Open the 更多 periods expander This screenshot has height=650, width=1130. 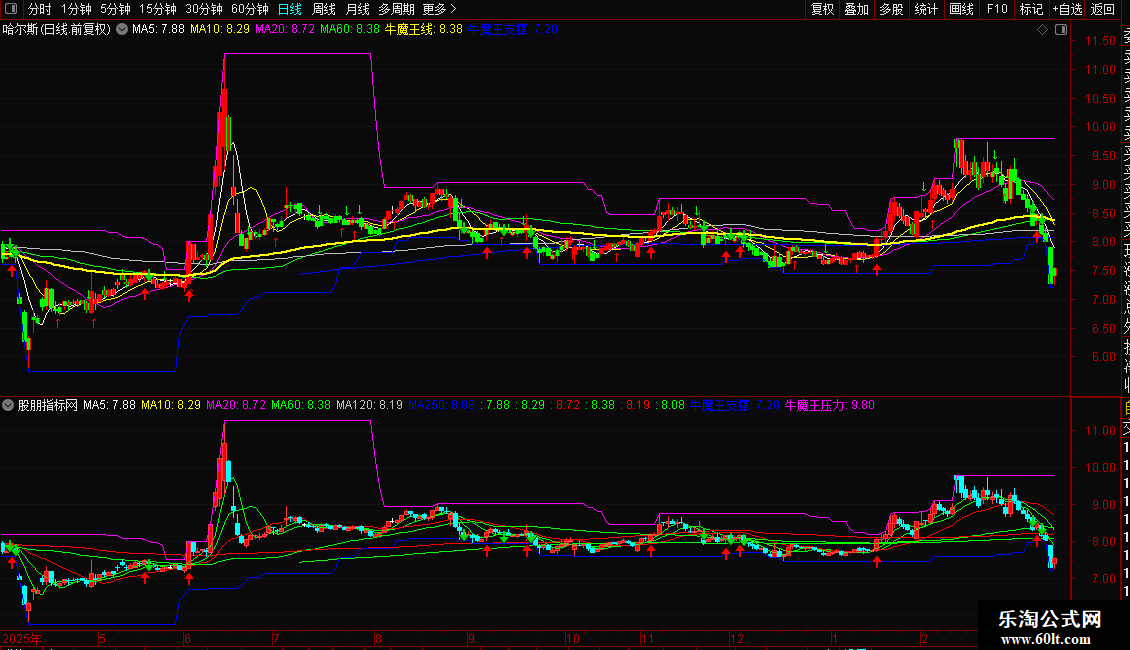[x=439, y=9]
